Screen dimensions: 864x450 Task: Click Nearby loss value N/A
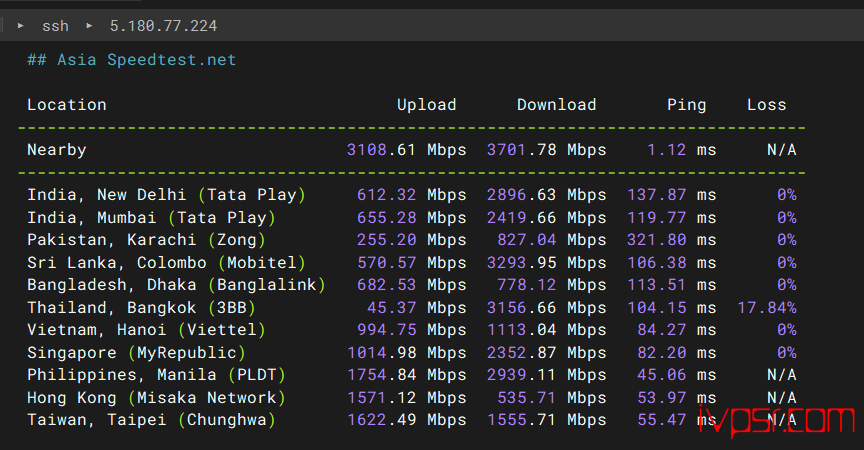[x=782, y=150]
